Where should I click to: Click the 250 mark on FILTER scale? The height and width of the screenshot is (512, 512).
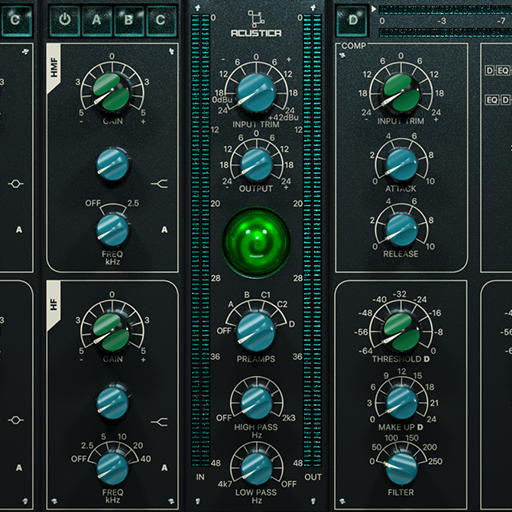[435, 461]
